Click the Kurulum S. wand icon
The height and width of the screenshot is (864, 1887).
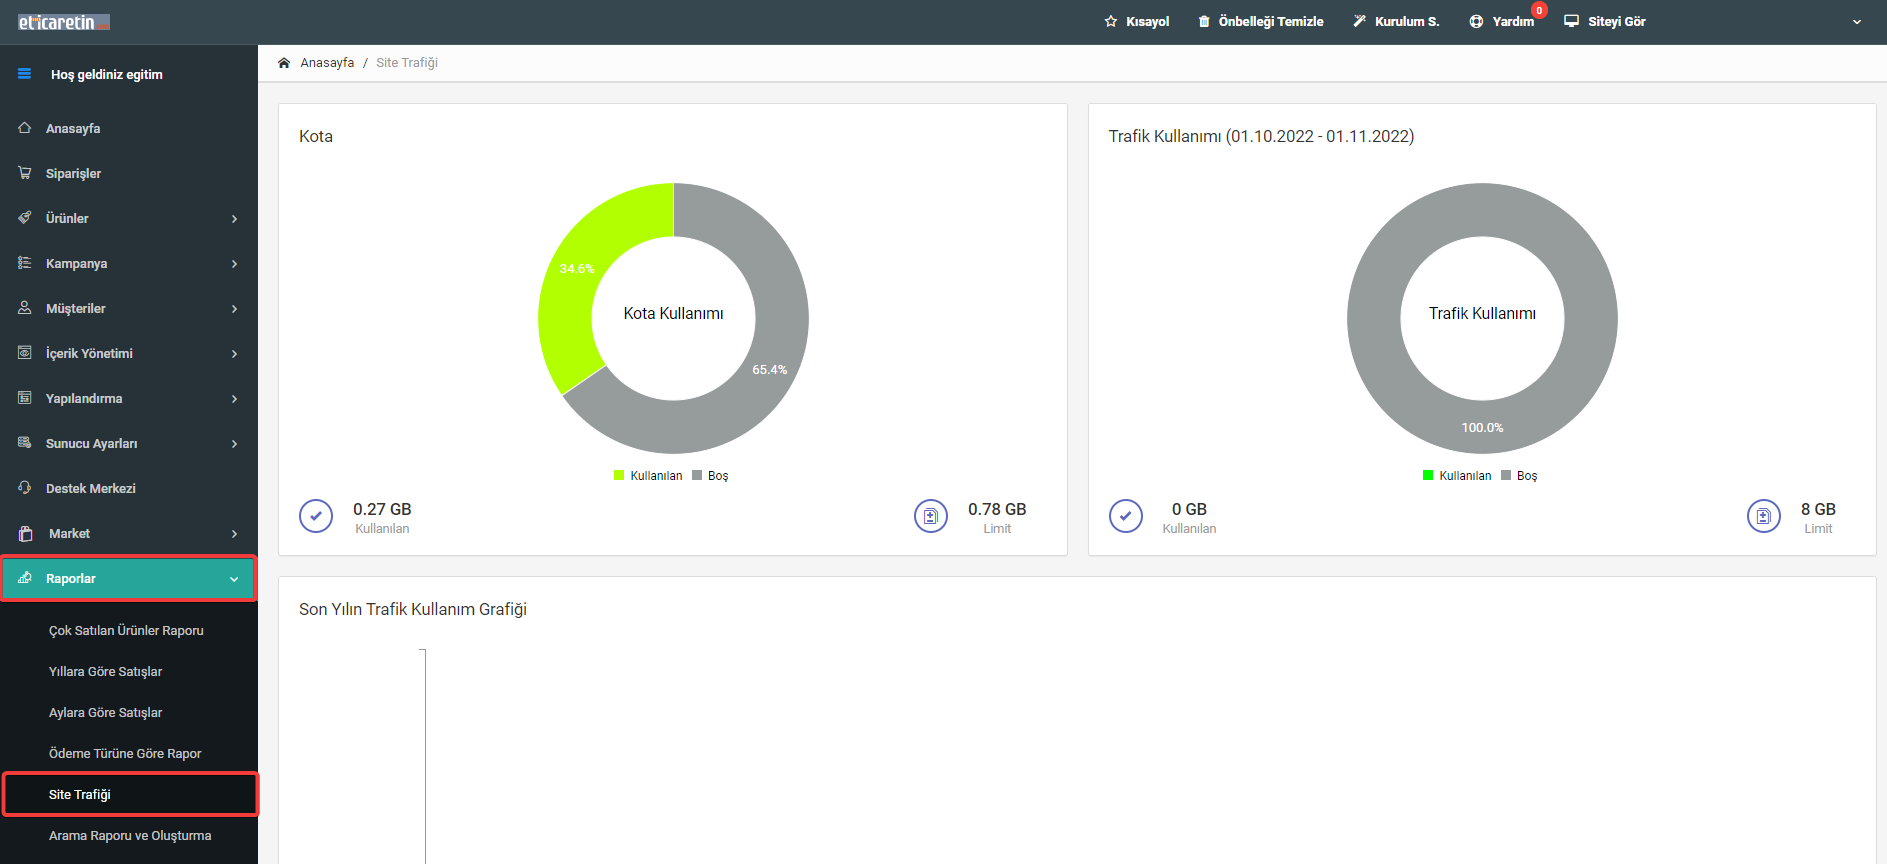point(1360,21)
